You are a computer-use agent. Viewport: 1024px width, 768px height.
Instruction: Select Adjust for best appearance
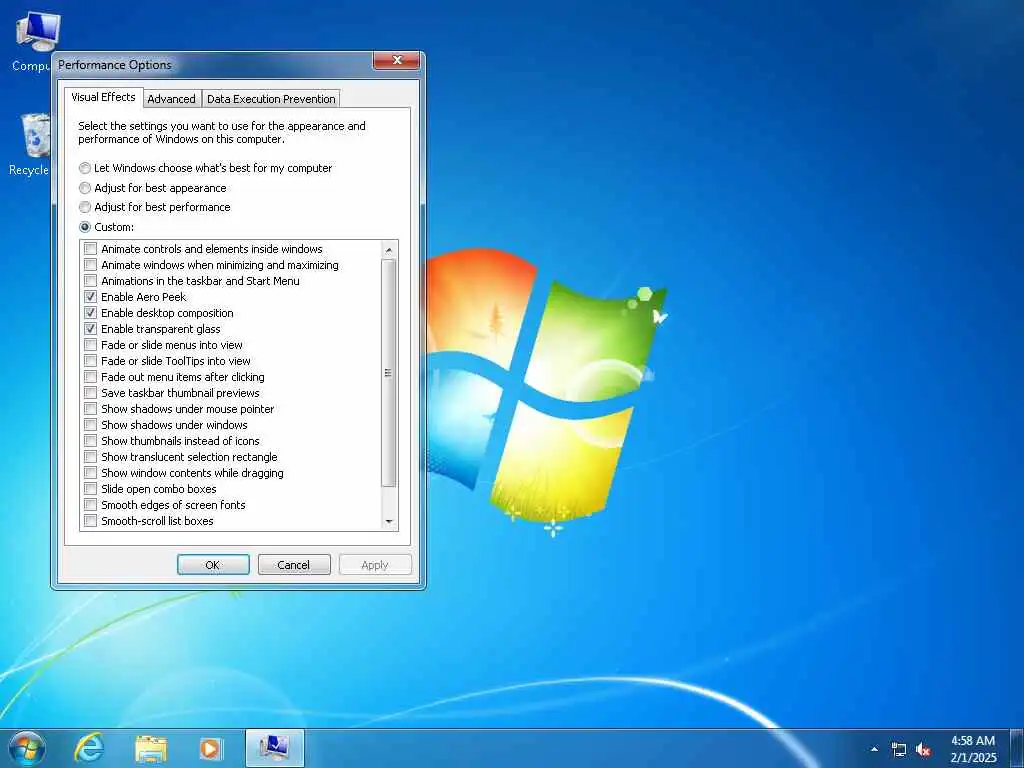(153, 188)
